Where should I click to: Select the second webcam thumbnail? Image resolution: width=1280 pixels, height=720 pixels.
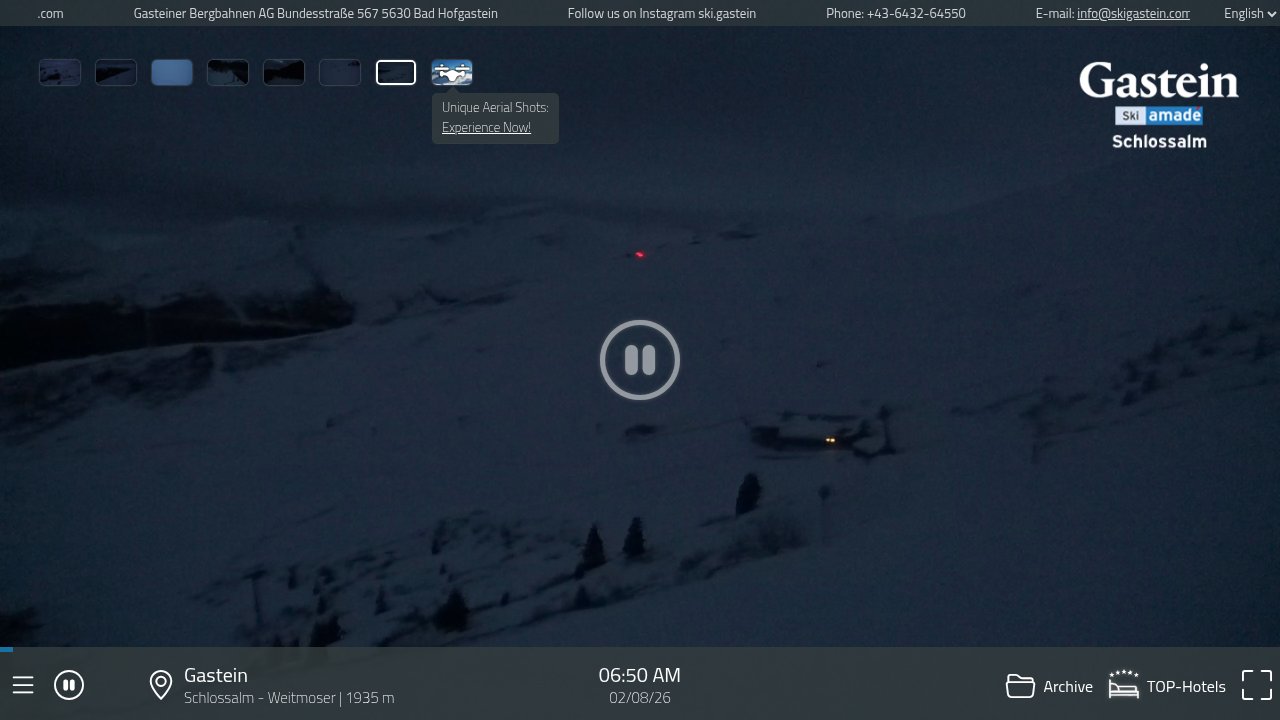(116, 73)
